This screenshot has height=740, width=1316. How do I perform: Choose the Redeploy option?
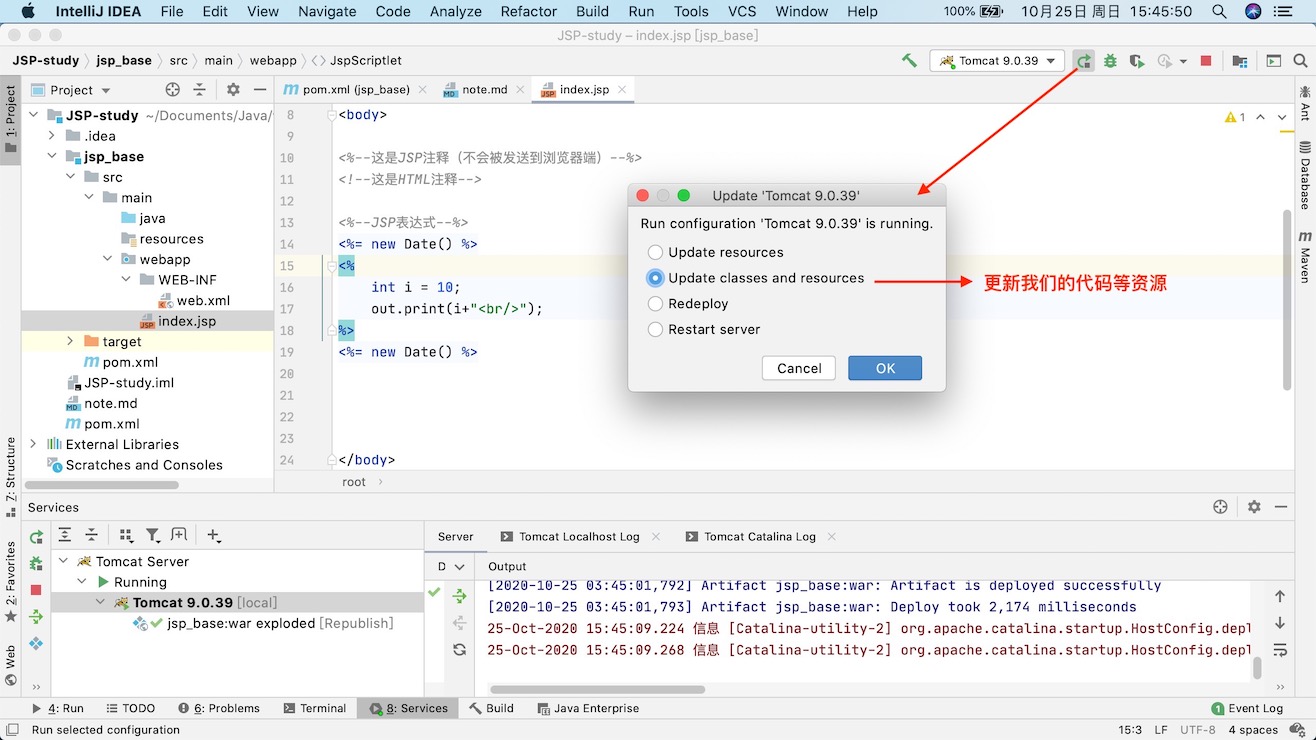pyautogui.click(x=687, y=303)
